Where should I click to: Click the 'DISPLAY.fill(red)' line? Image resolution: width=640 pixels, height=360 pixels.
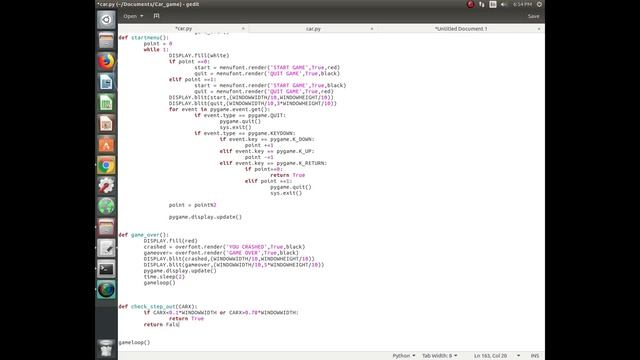pyautogui.click(x=171, y=241)
